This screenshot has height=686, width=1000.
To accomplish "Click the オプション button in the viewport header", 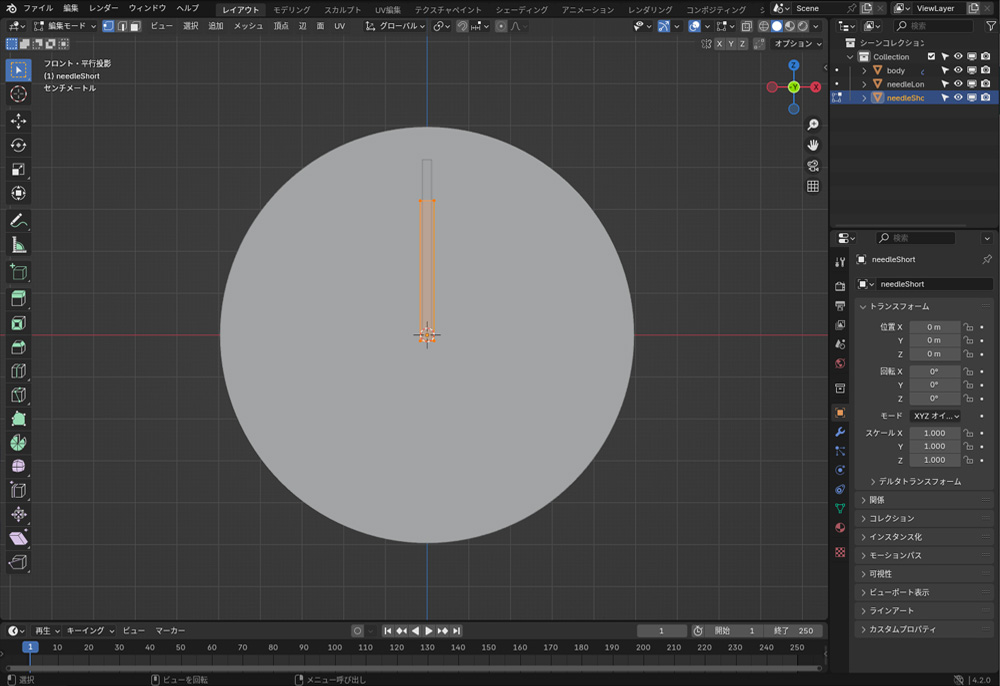I will coord(798,44).
